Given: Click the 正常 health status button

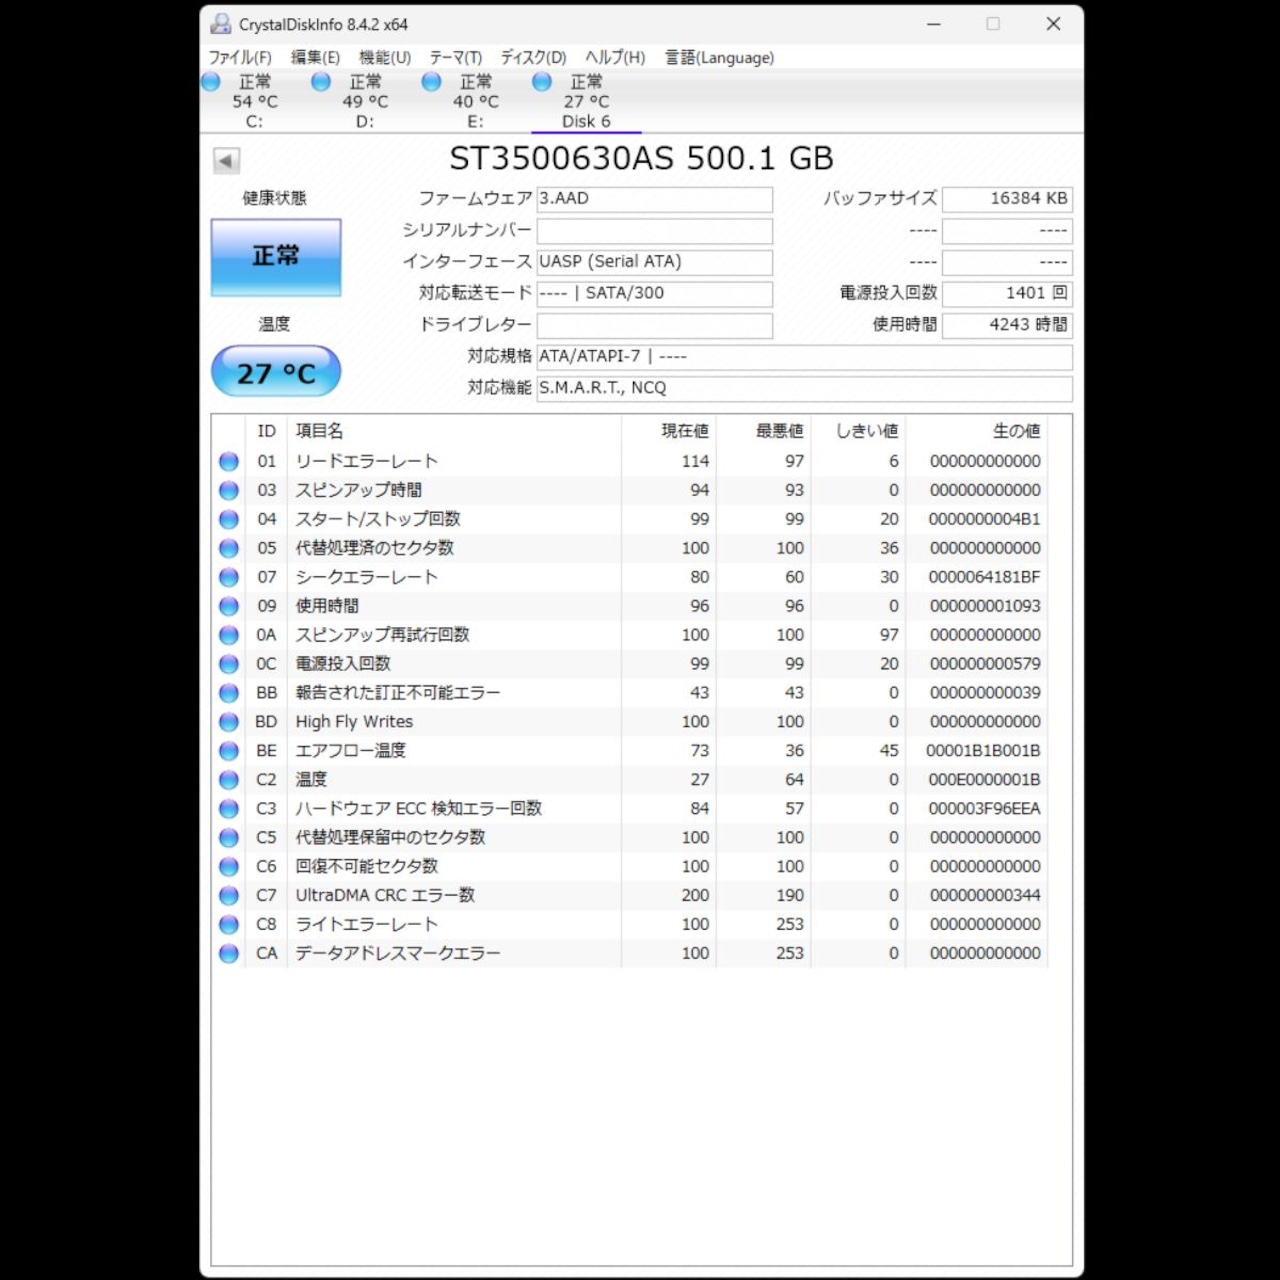Looking at the screenshot, I should point(276,257).
